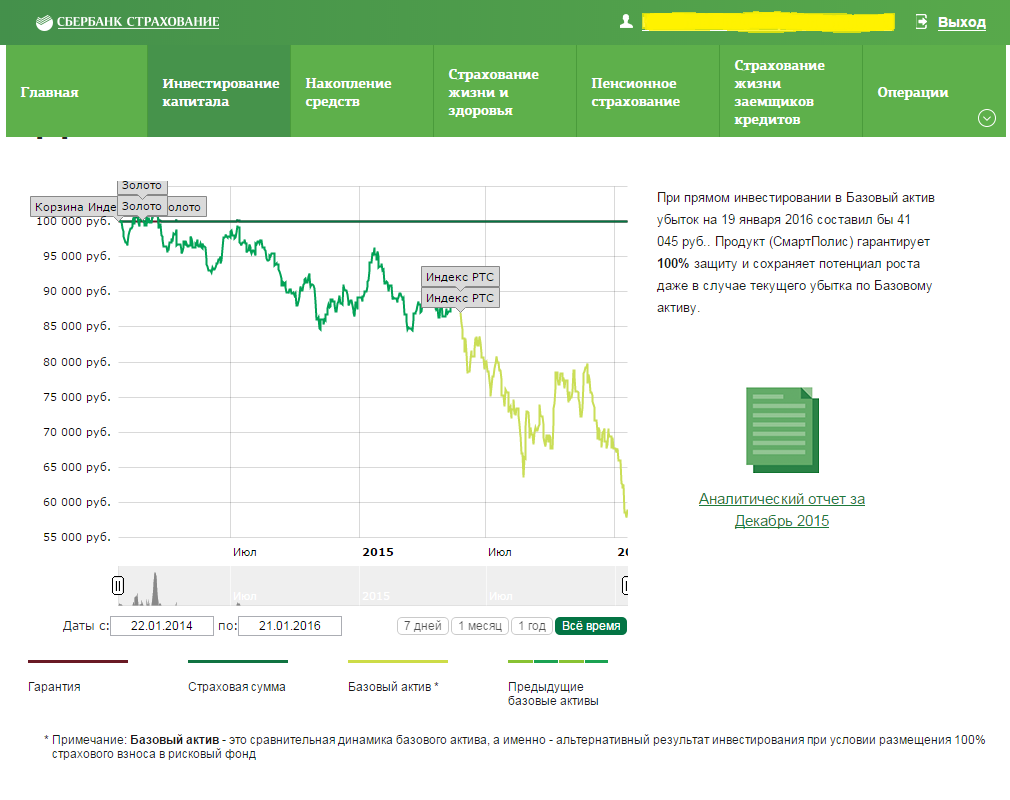Click the start date field 22.01.2014

pyautogui.click(x=162, y=626)
